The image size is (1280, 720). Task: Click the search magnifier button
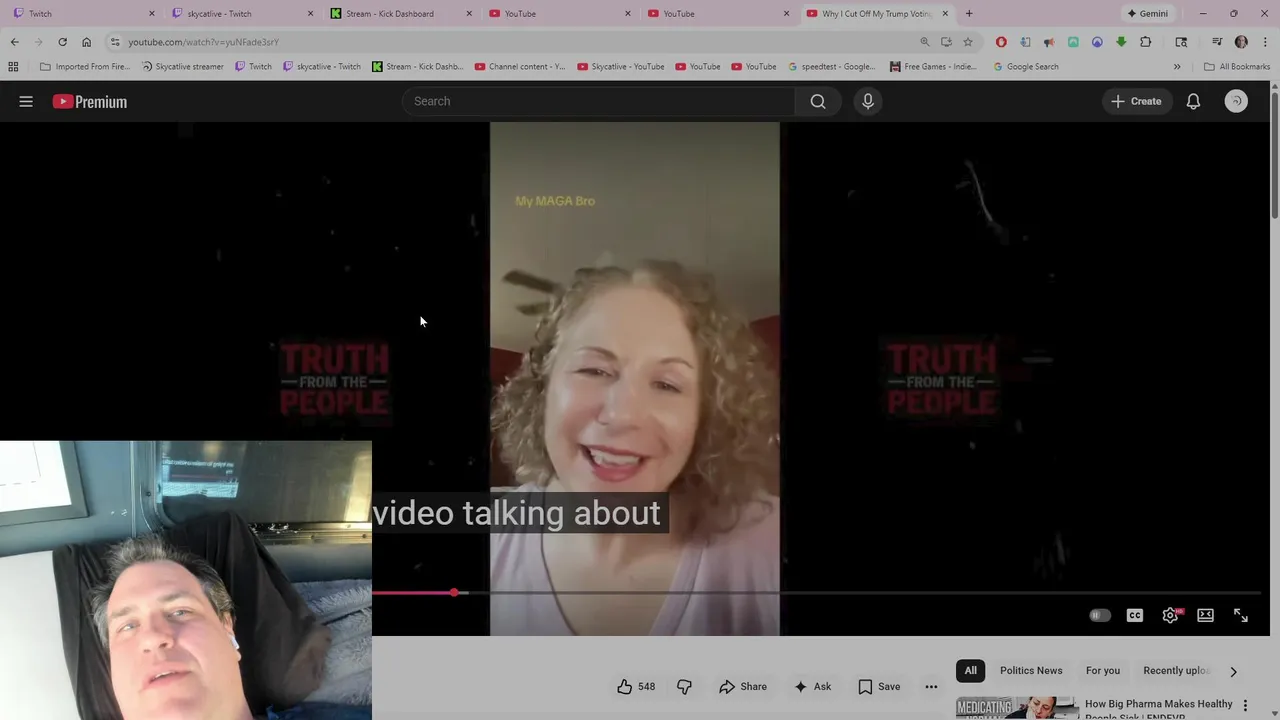(818, 101)
